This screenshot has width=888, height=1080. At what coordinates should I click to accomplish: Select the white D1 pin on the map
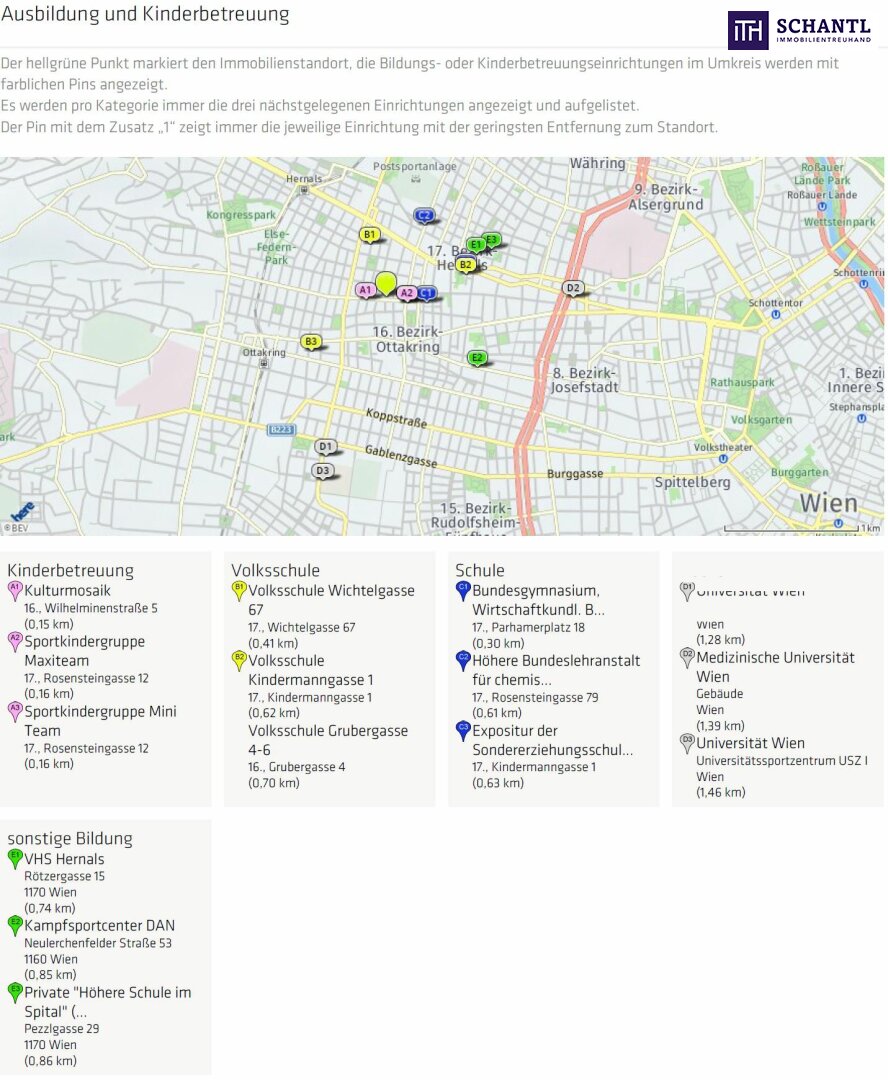[325, 447]
